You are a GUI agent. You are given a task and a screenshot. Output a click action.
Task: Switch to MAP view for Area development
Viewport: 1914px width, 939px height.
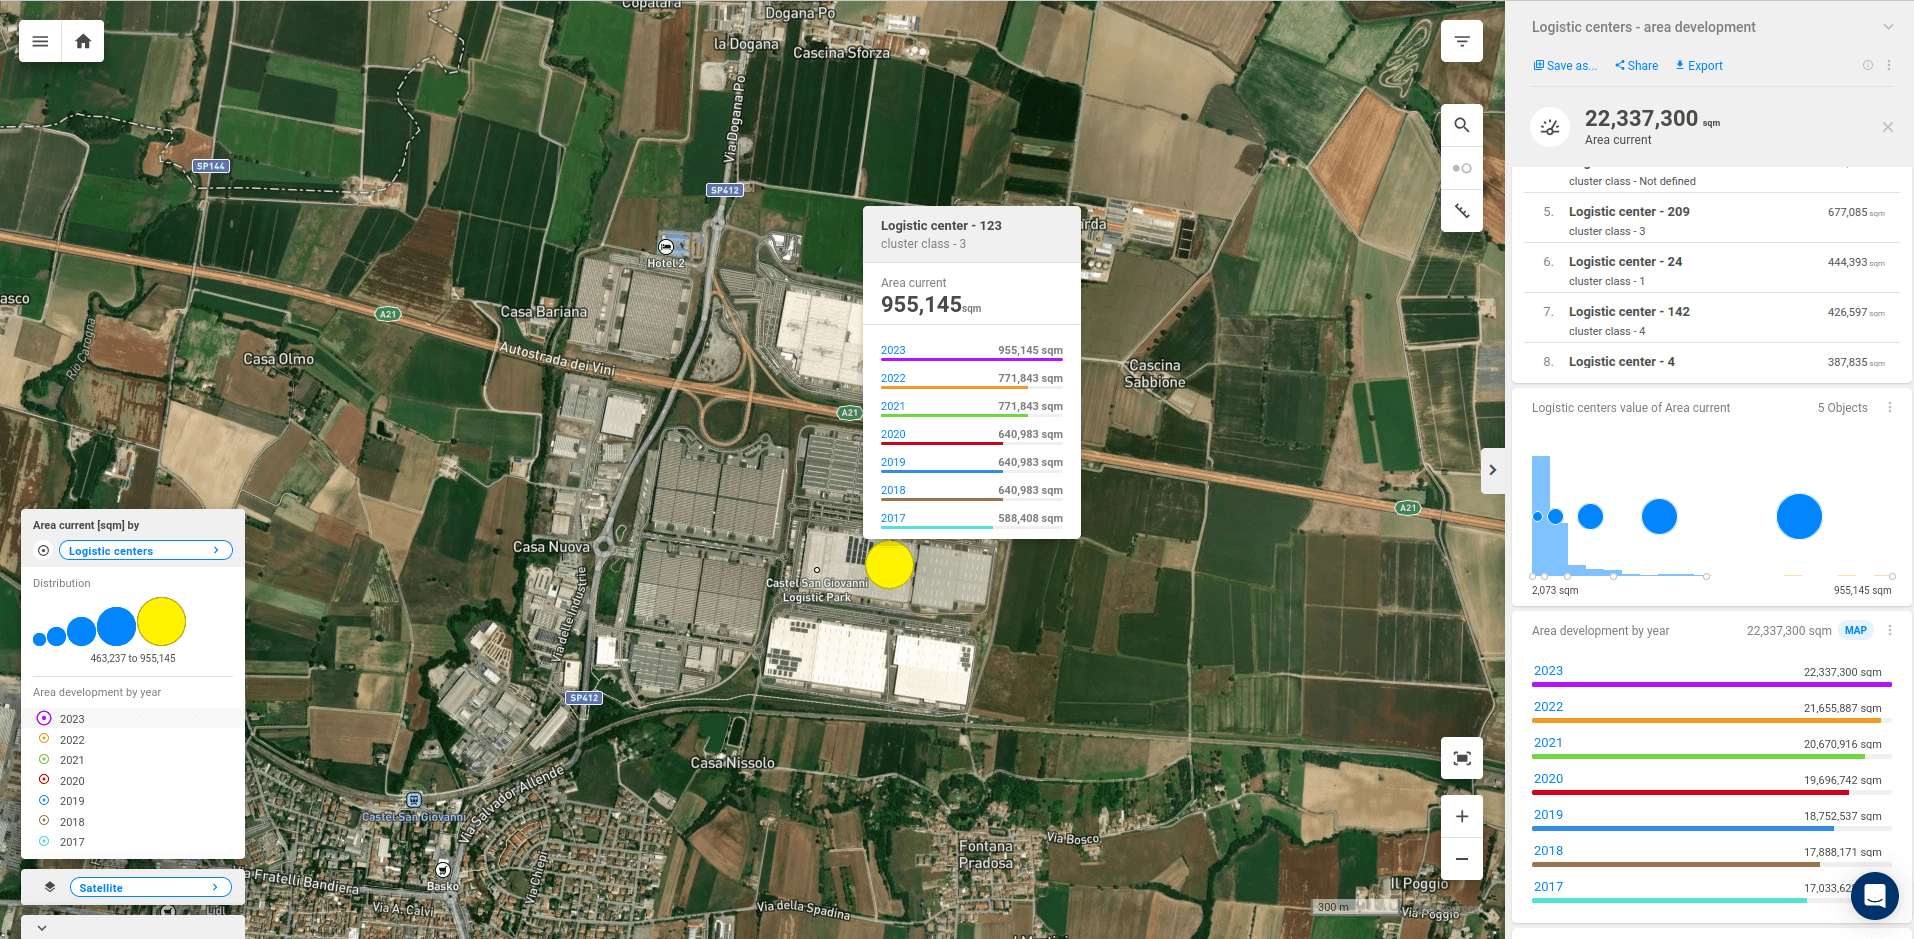coord(1856,630)
